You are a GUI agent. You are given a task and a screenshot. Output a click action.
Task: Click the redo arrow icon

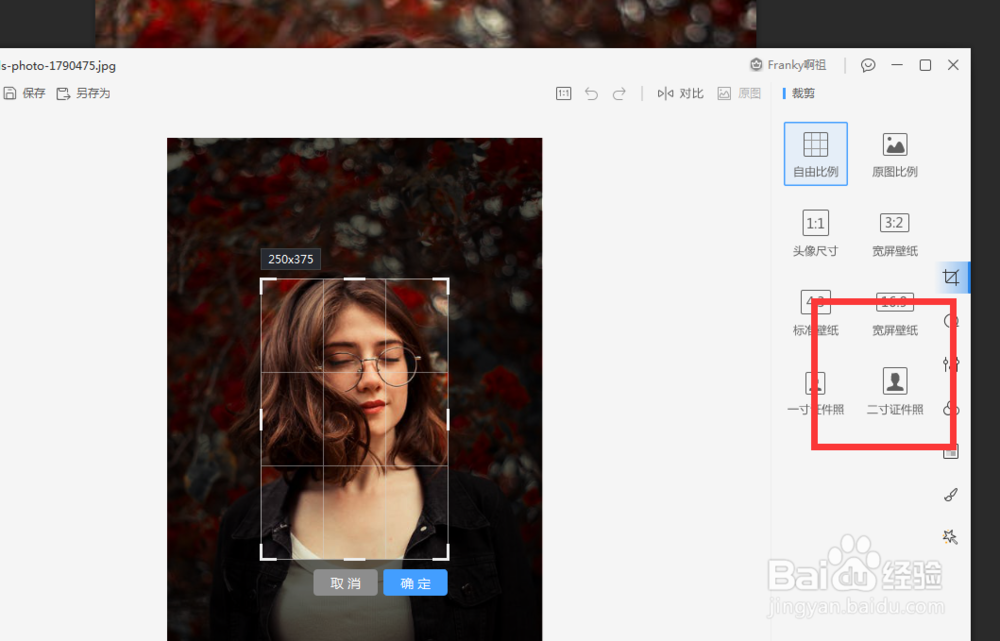point(619,94)
